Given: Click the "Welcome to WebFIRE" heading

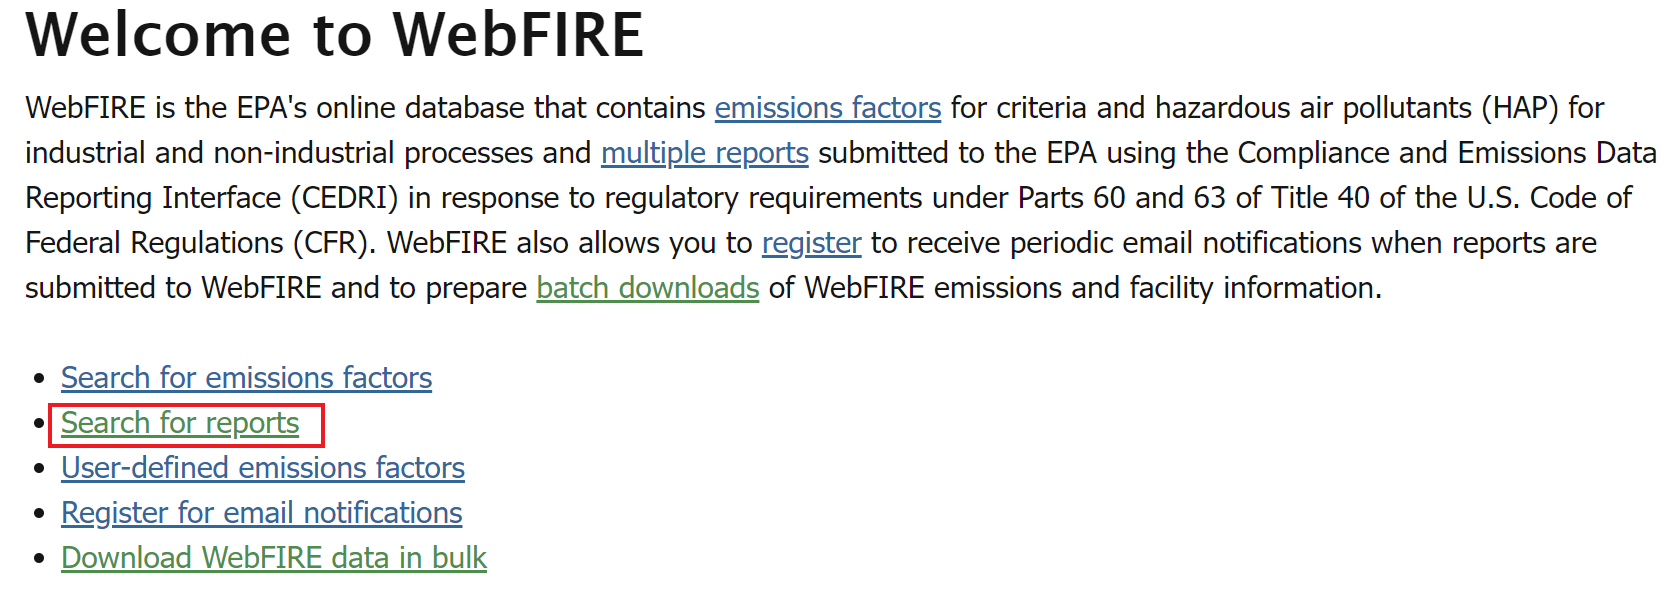Looking at the screenshot, I should 335,35.
